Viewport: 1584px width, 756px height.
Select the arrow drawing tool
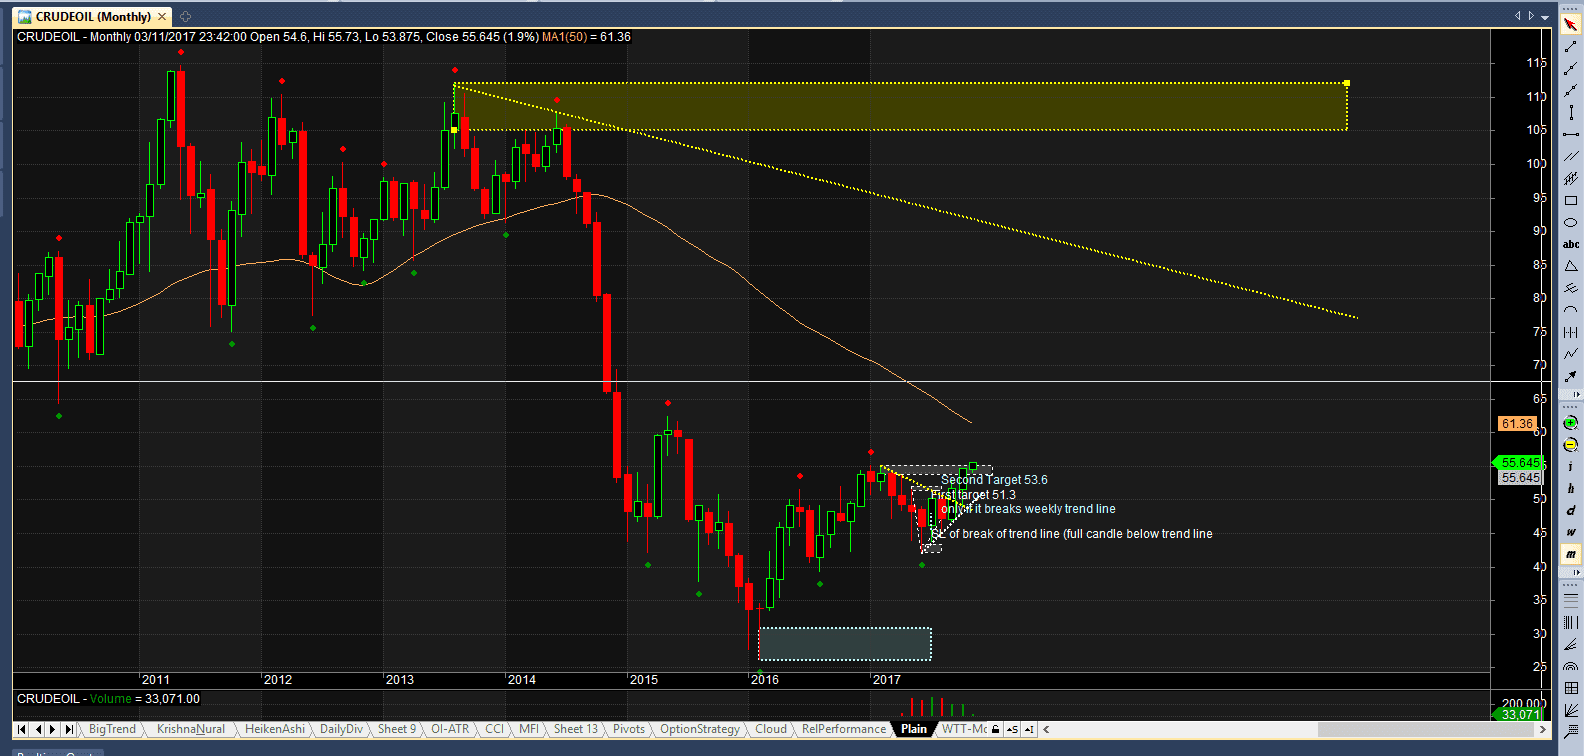pos(1570,377)
